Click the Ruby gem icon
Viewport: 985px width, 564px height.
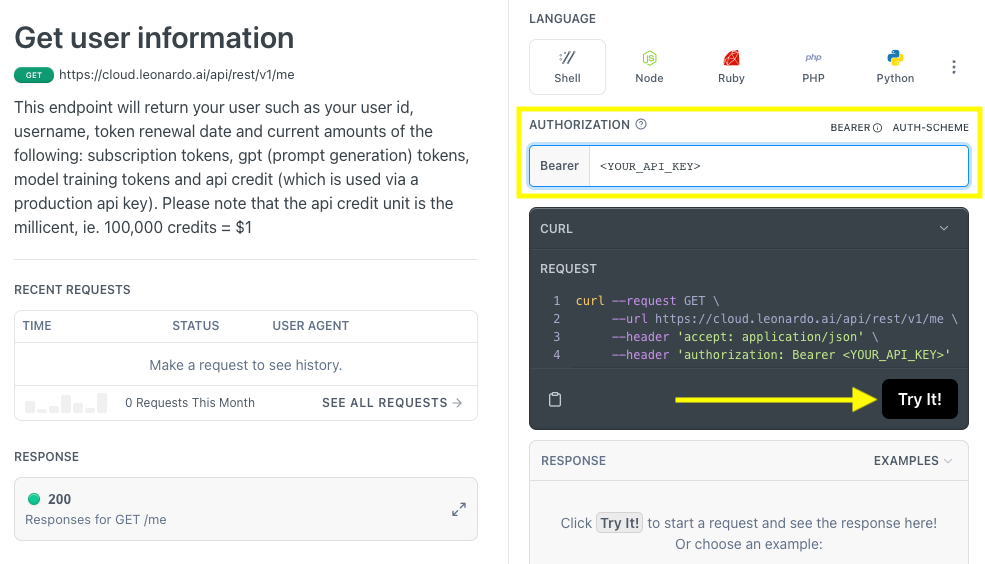point(731,58)
